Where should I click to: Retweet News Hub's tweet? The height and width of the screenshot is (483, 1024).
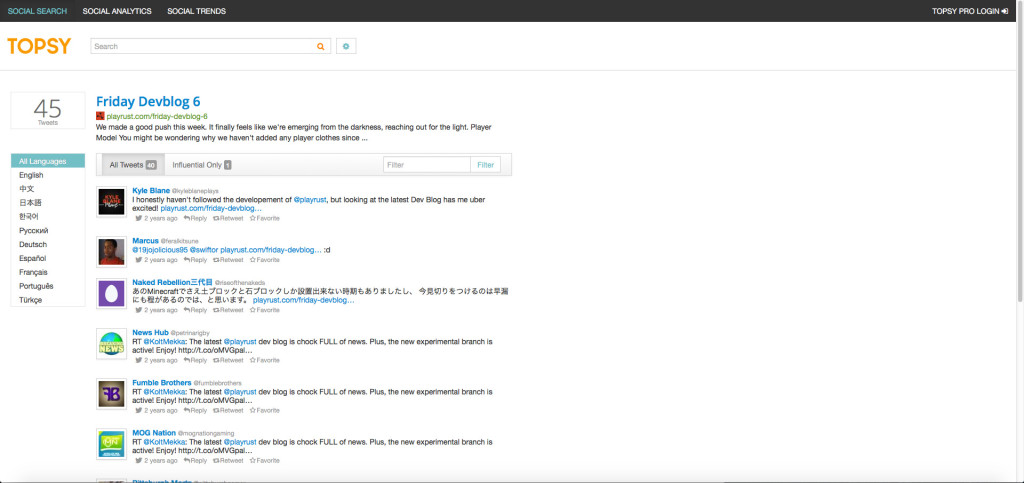[x=228, y=360]
